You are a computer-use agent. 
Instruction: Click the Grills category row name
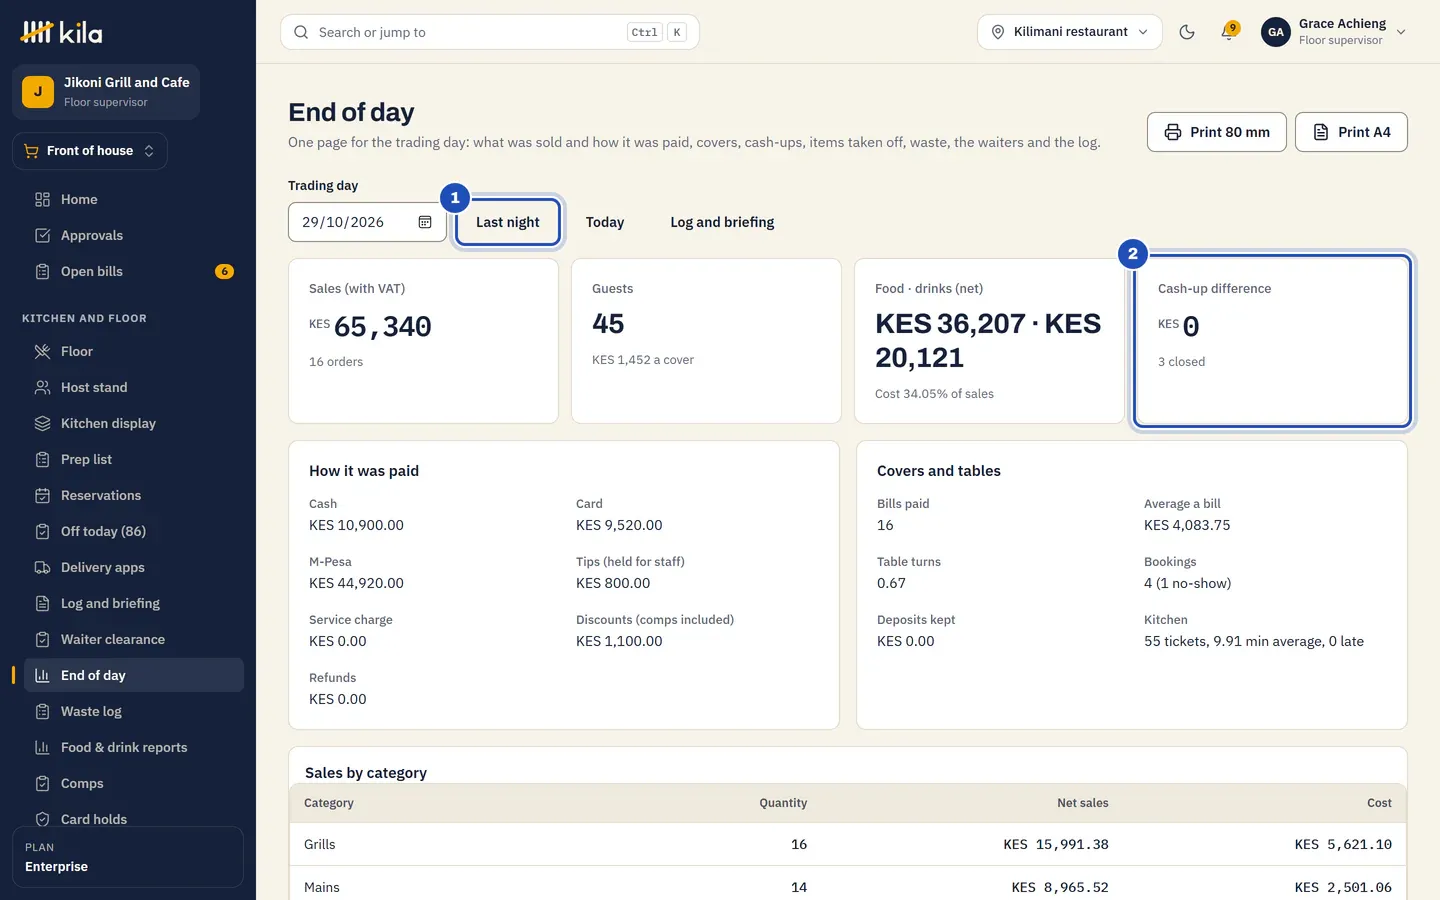pos(320,844)
